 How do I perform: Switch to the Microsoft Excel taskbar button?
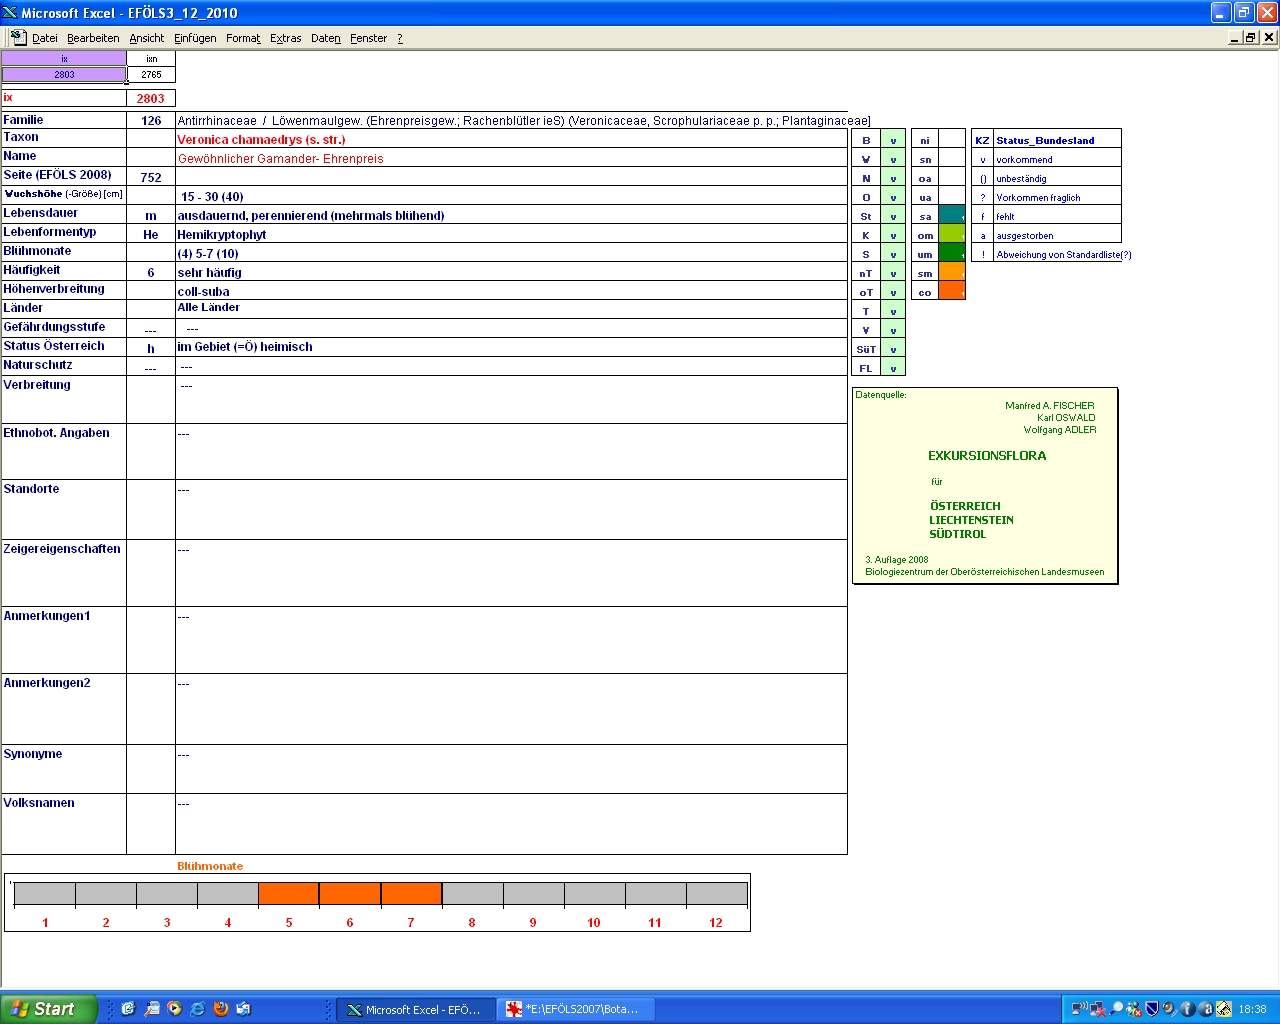[x=415, y=1010]
